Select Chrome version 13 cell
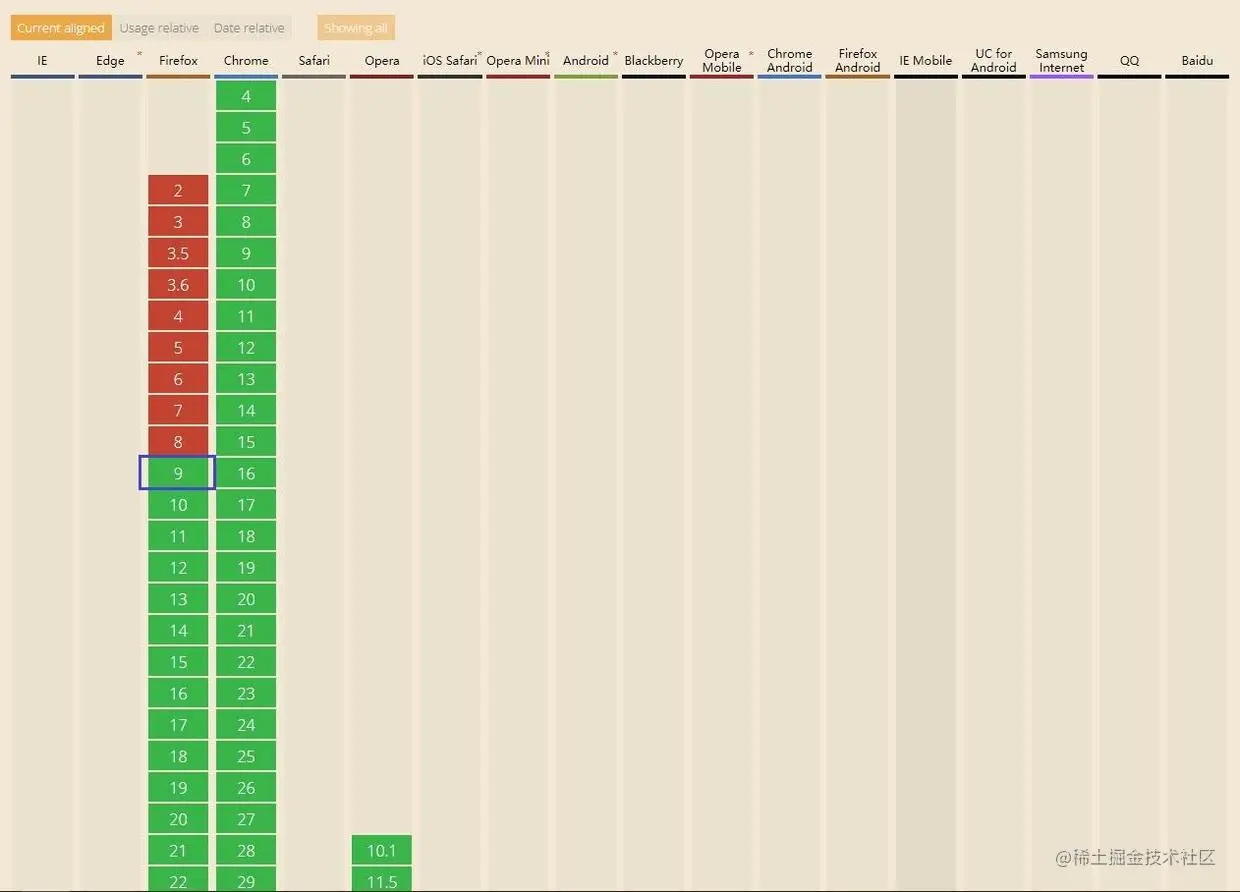Viewport: 1240px width, 892px height. (246, 379)
